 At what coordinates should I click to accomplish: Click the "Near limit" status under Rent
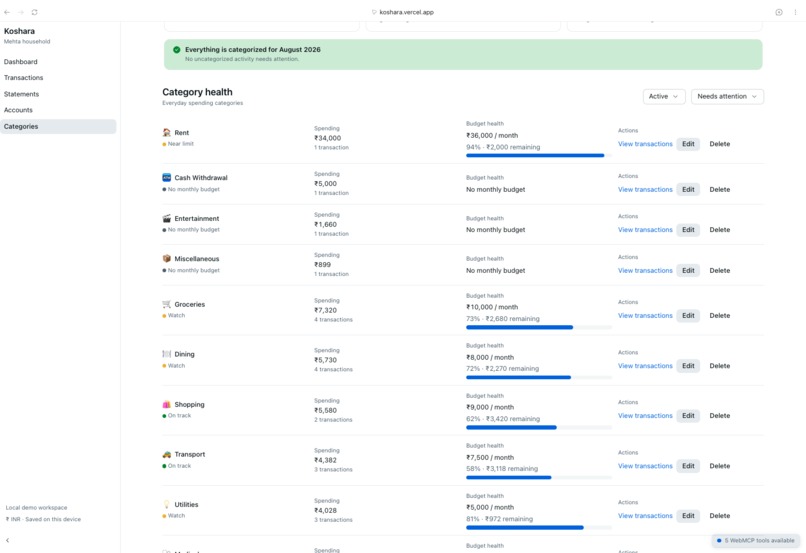[x=178, y=144]
